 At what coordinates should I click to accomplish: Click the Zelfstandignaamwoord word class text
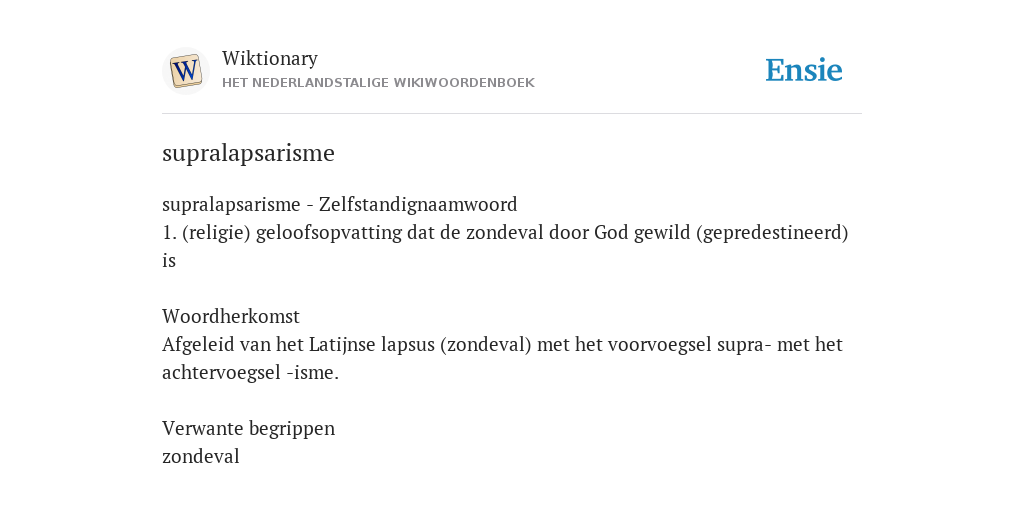(x=418, y=204)
